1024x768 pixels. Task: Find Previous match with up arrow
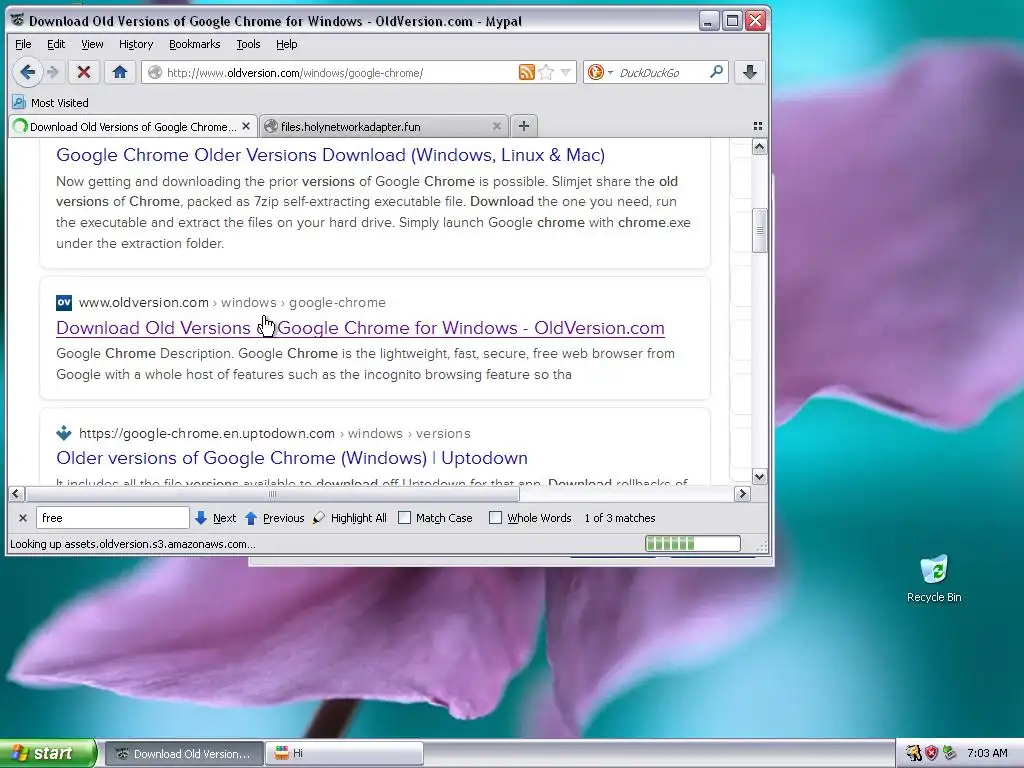[x=275, y=518]
